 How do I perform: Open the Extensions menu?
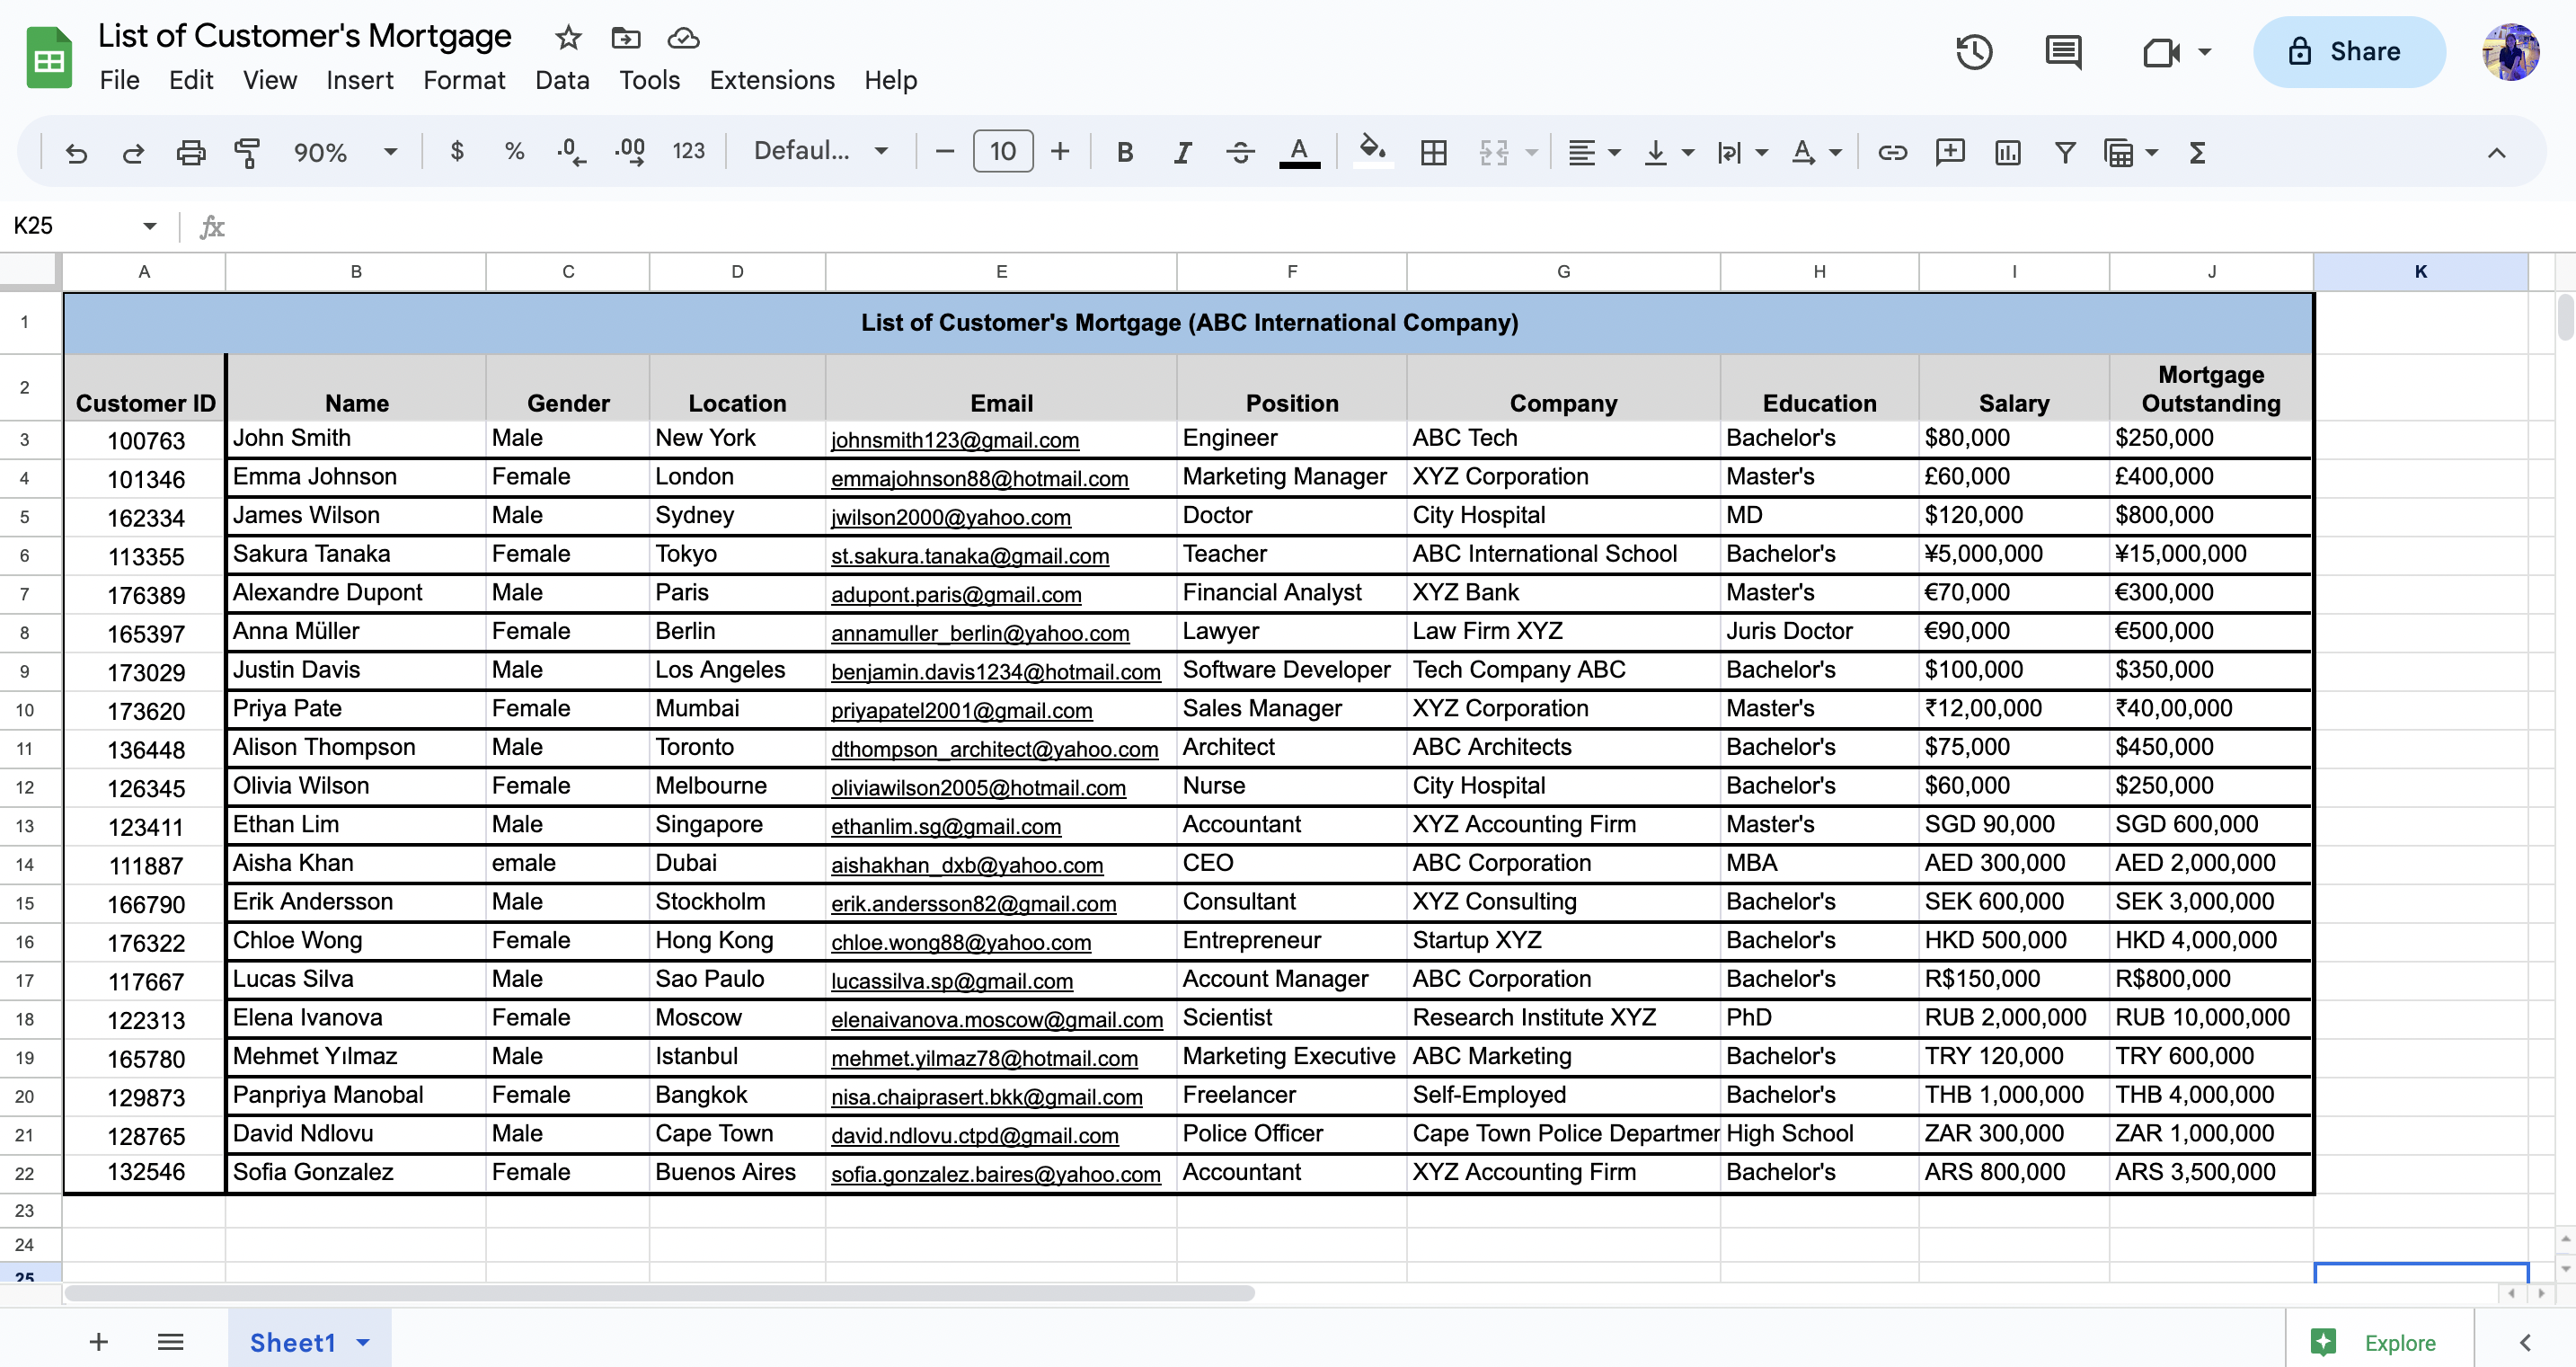[772, 80]
